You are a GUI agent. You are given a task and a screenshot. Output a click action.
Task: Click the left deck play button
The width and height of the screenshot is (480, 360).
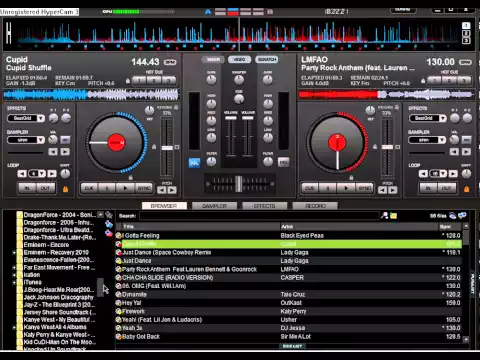pos(125,188)
